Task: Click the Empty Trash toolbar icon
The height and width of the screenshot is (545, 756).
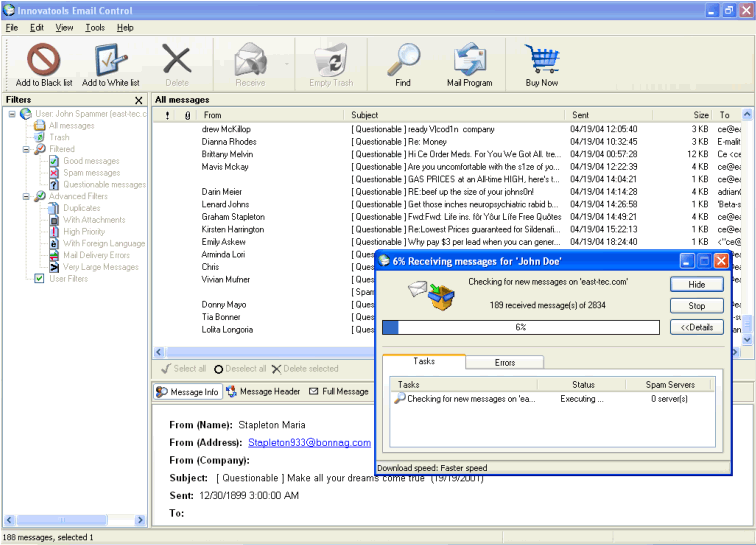Action: 331,59
